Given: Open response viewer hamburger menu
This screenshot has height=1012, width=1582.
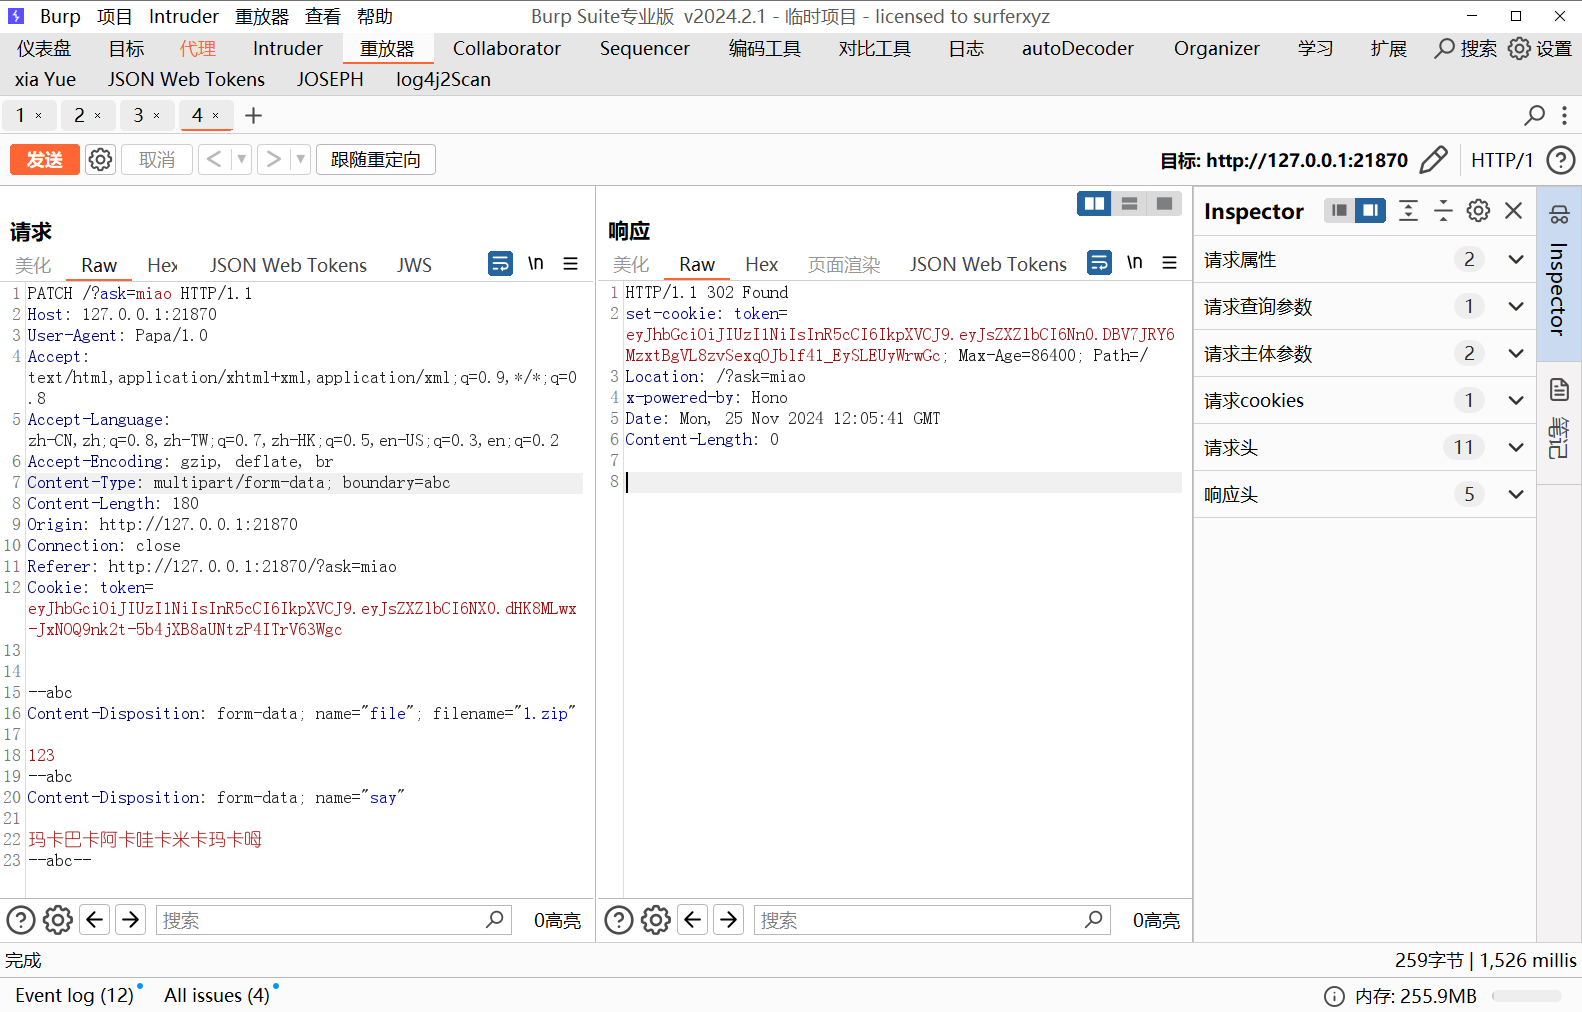Looking at the screenshot, I should pos(1169,262).
